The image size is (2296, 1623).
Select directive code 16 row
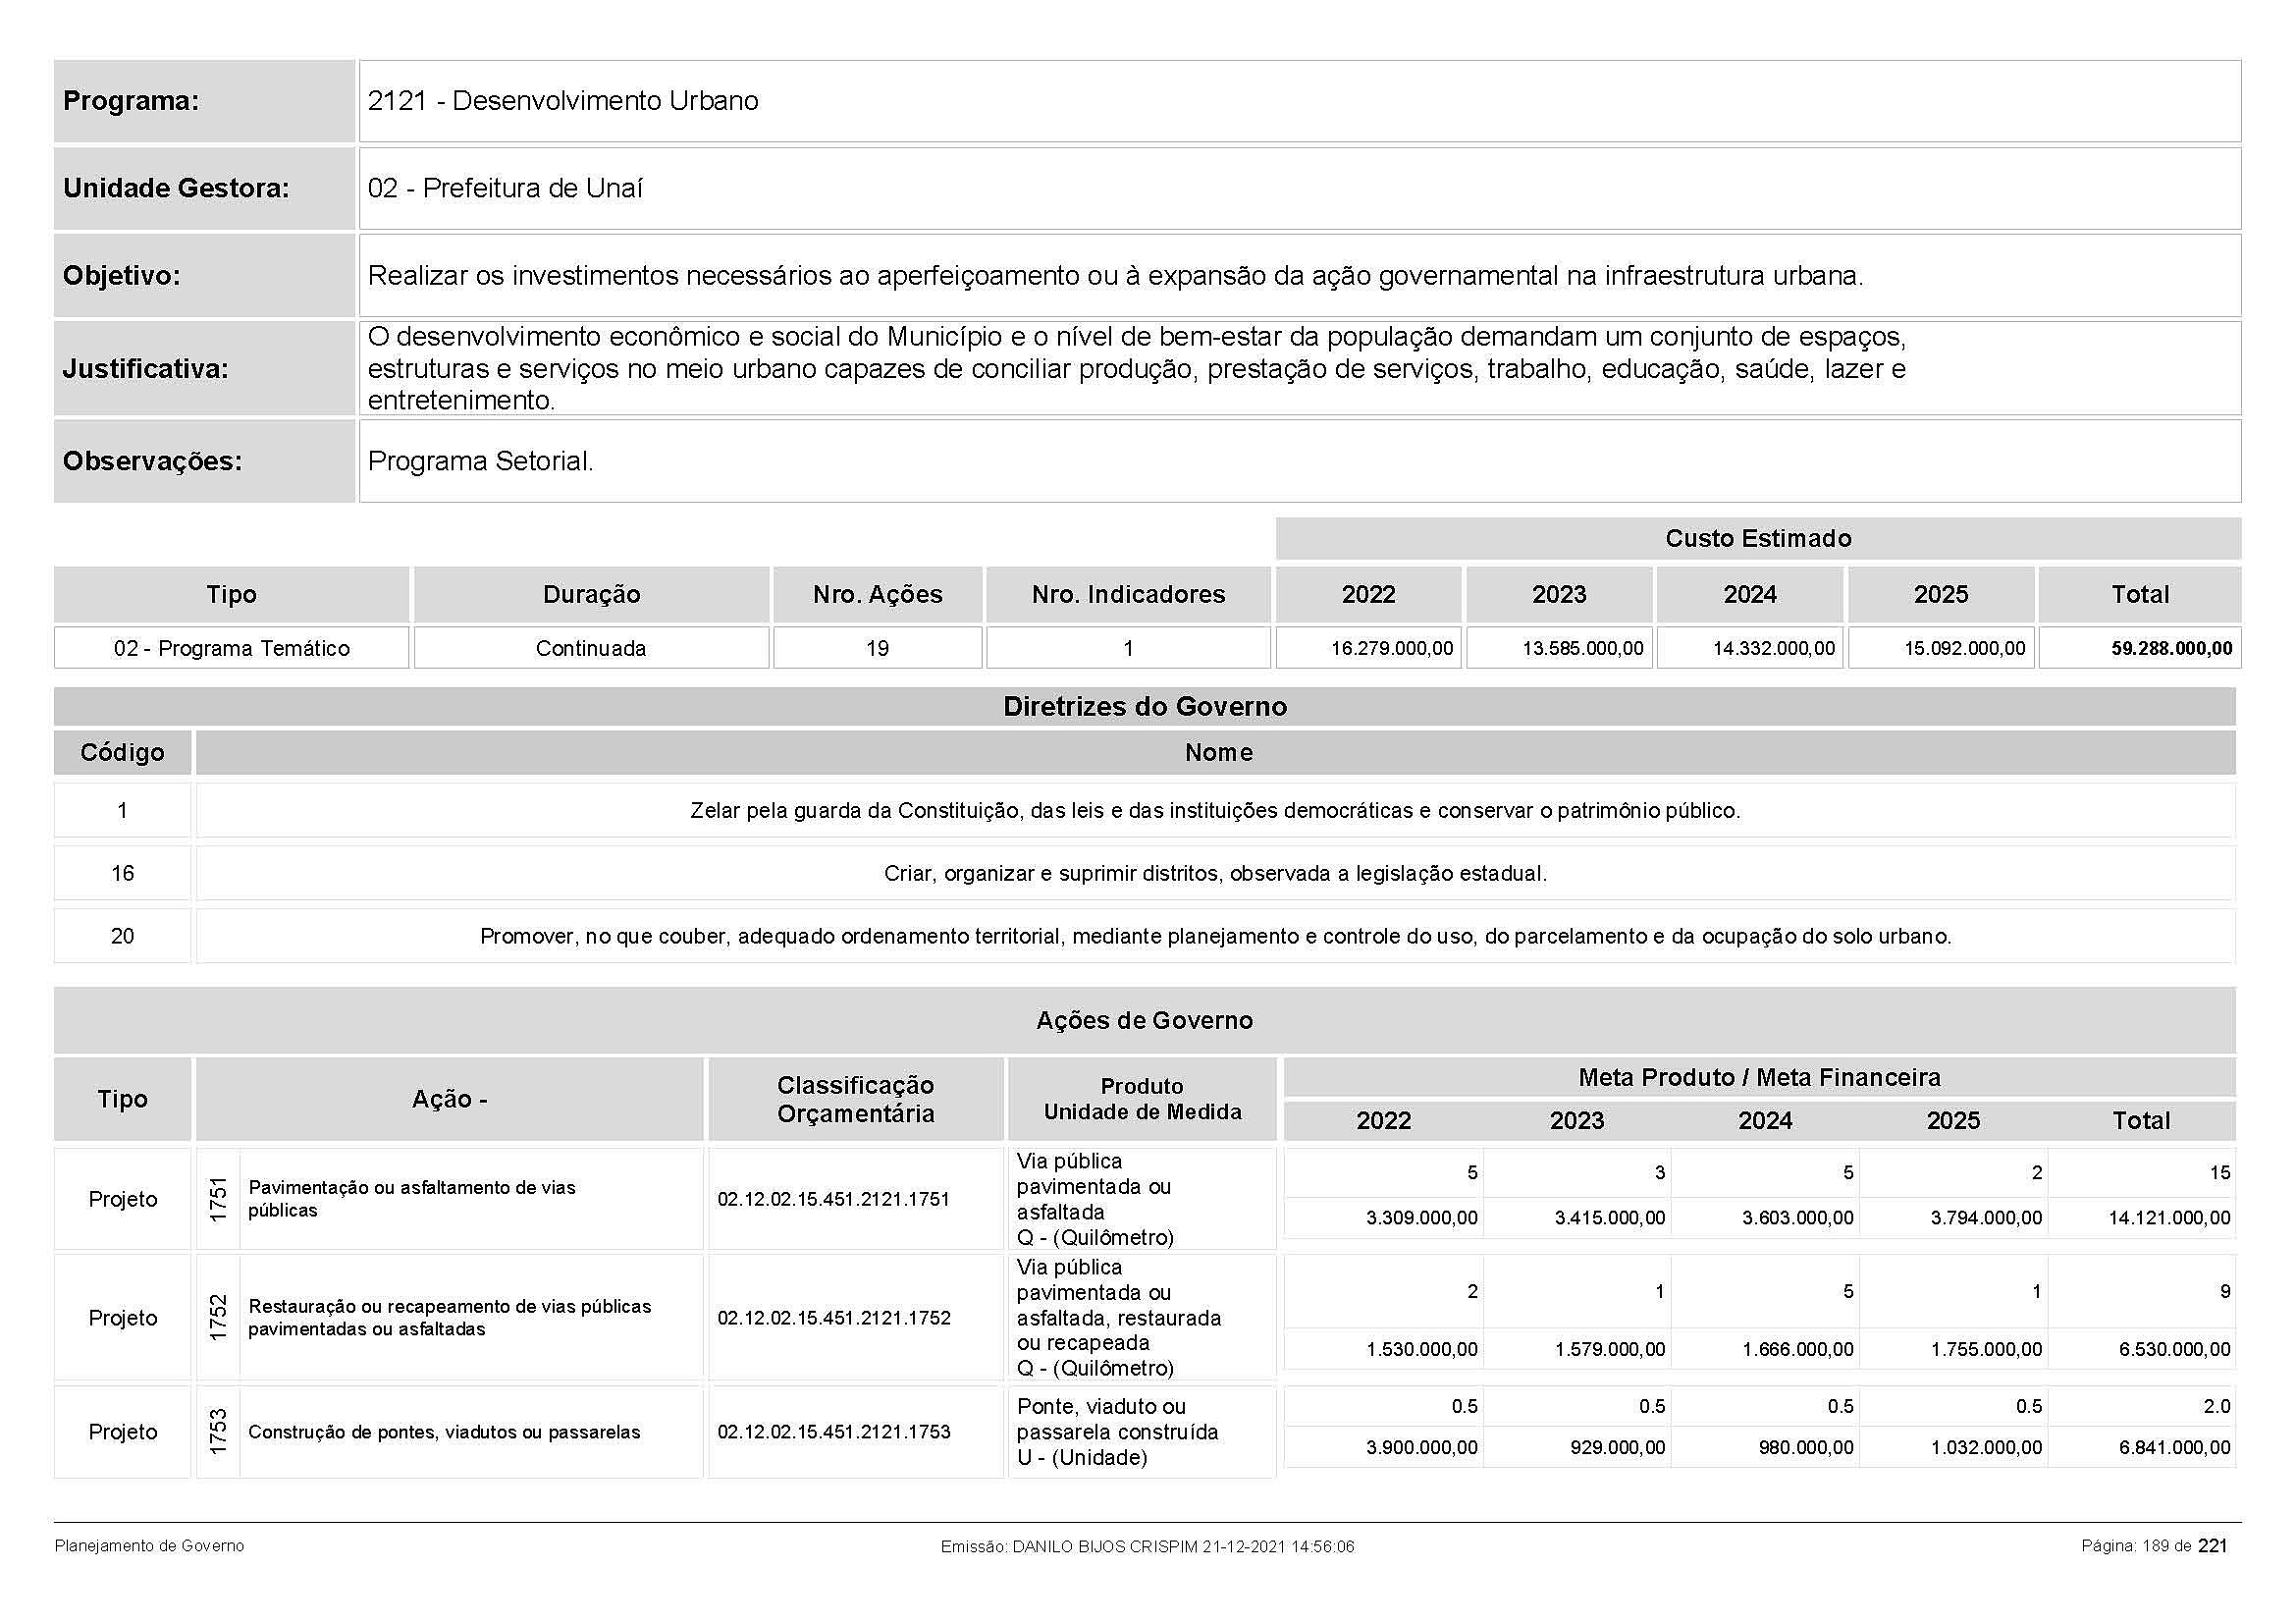122,873
